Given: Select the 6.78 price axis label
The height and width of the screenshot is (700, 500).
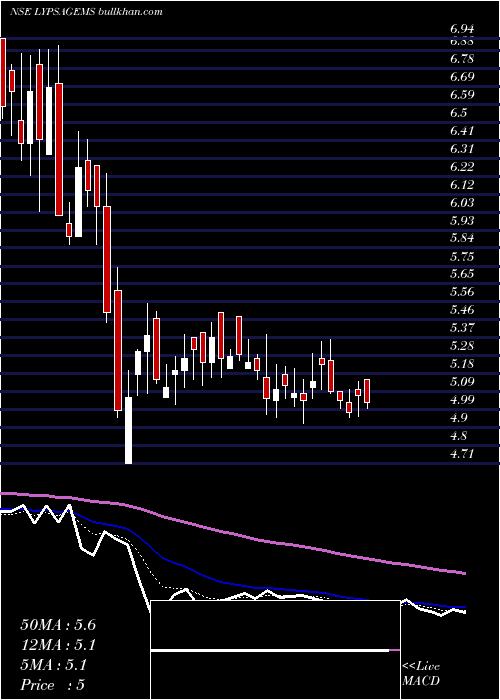Looking at the screenshot, I should coord(462,59).
